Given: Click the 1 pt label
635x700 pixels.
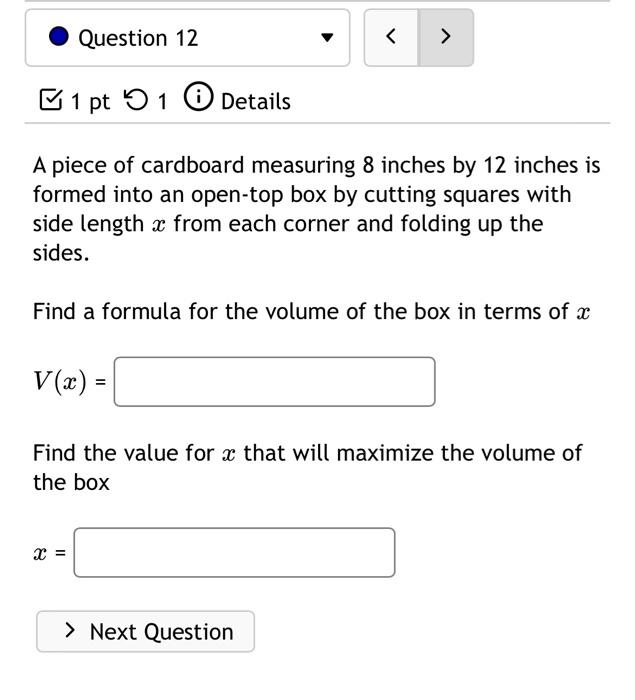Looking at the screenshot, I should point(90,102).
